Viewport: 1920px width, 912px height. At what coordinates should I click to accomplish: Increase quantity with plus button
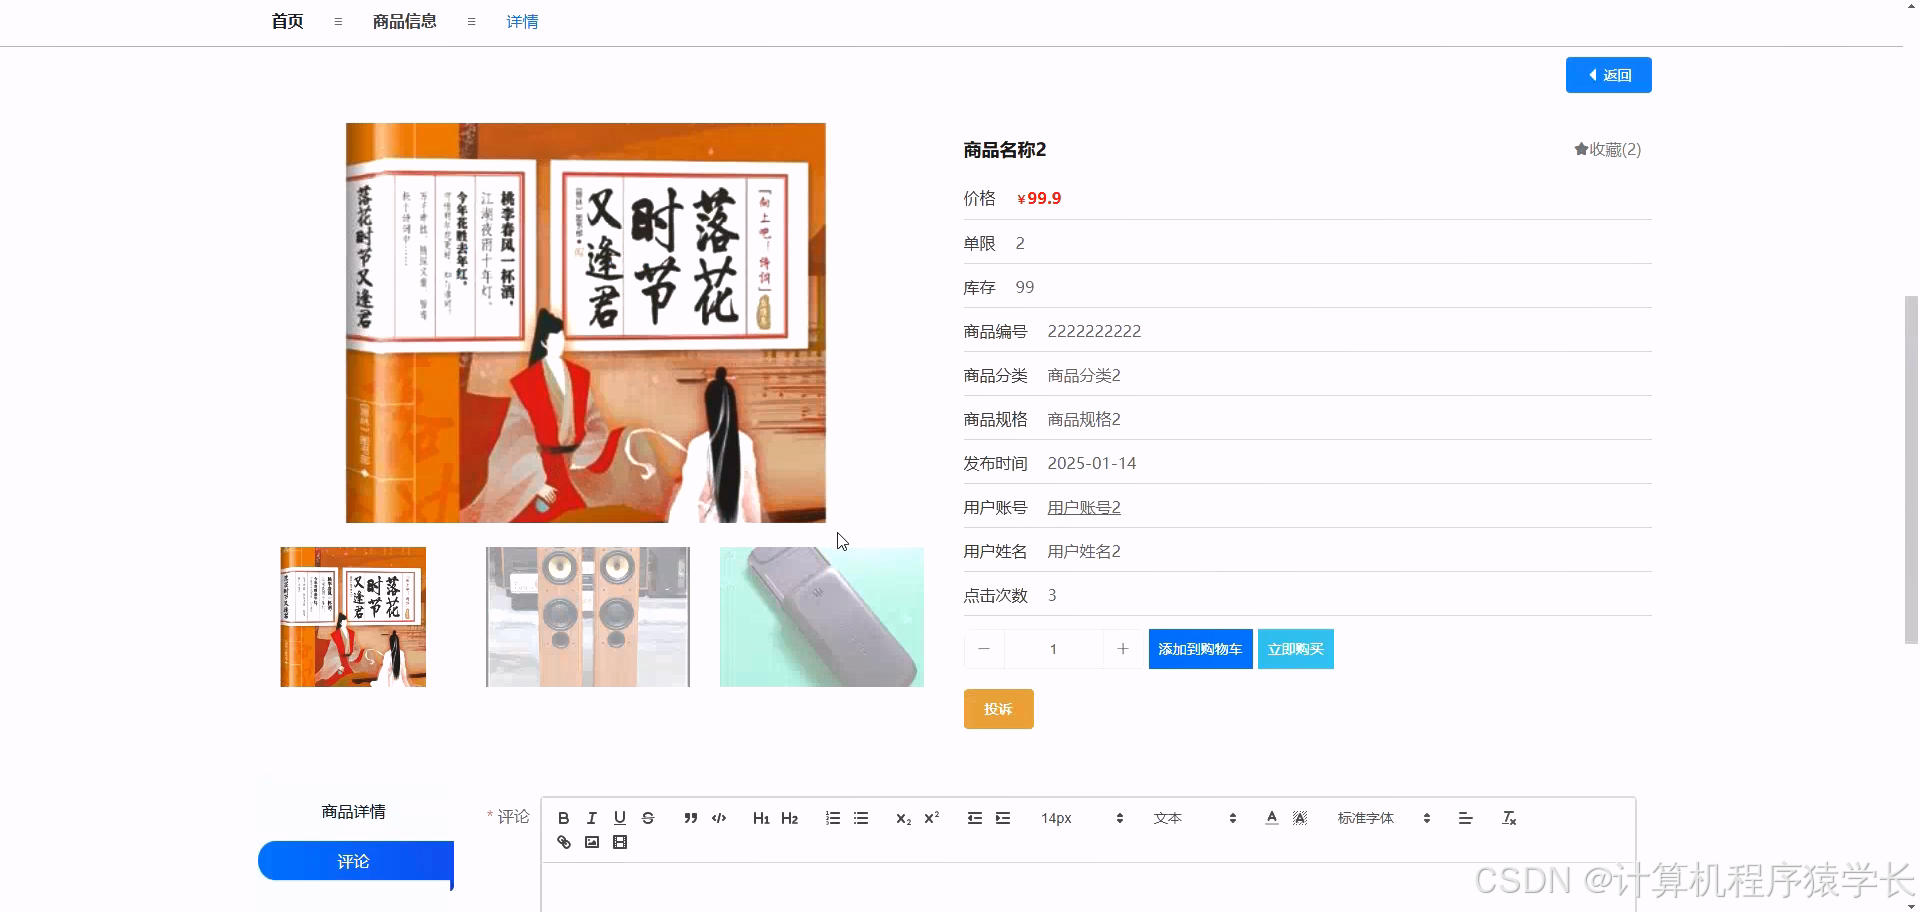tap(1123, 649)
